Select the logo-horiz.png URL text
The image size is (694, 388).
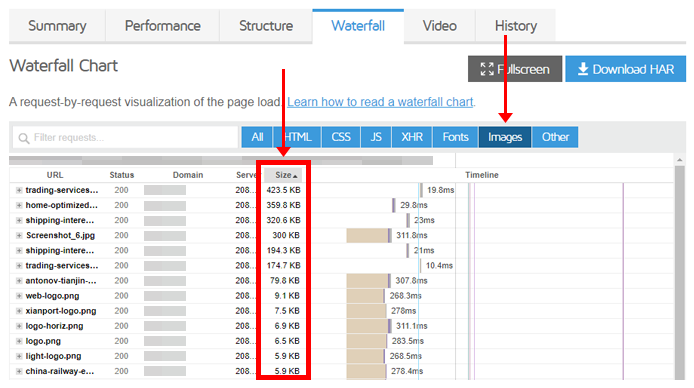tap(54, 326)
